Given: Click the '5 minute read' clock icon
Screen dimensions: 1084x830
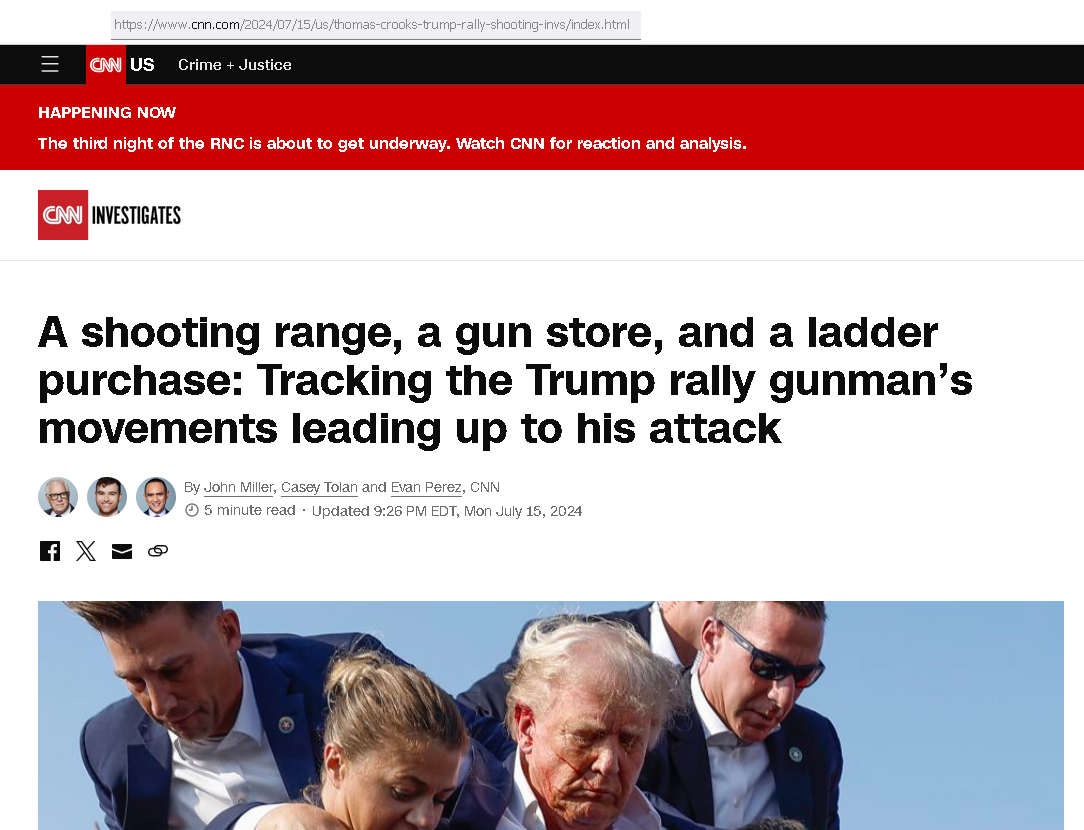Looking at the screenshot, I should pyautogui.click(x=191, y=511).
